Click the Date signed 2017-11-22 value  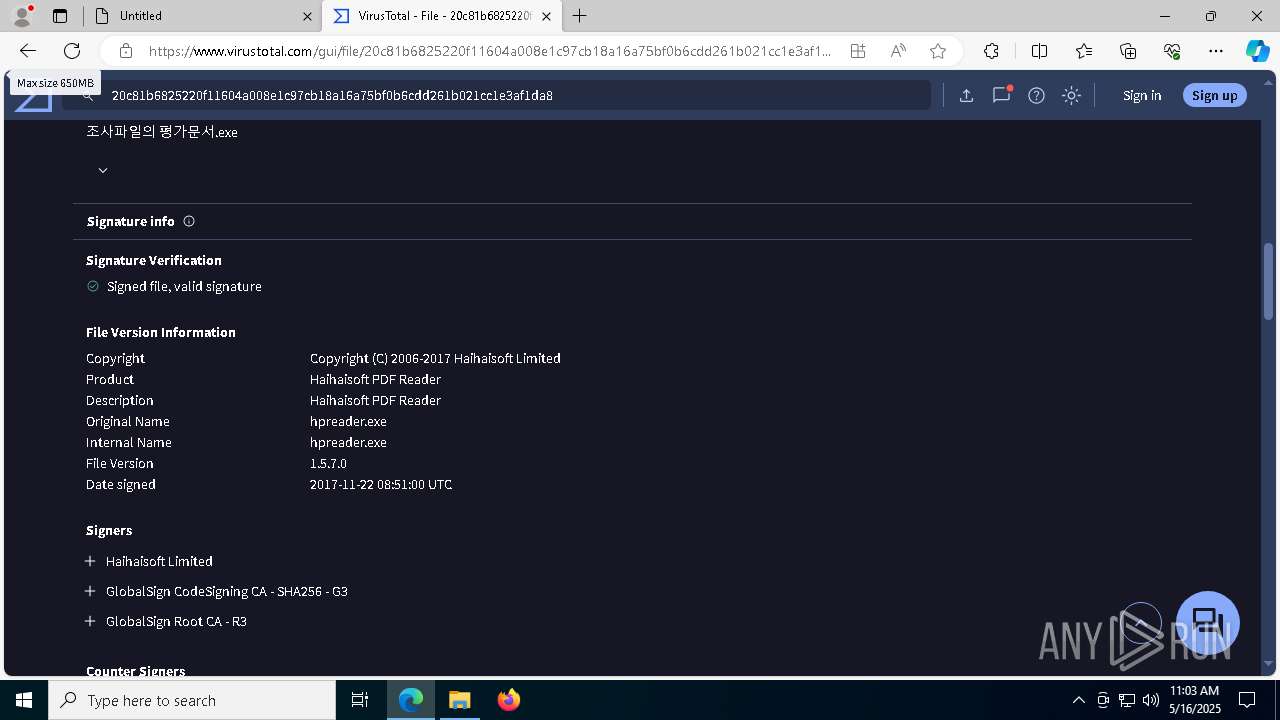pos(381,484)
